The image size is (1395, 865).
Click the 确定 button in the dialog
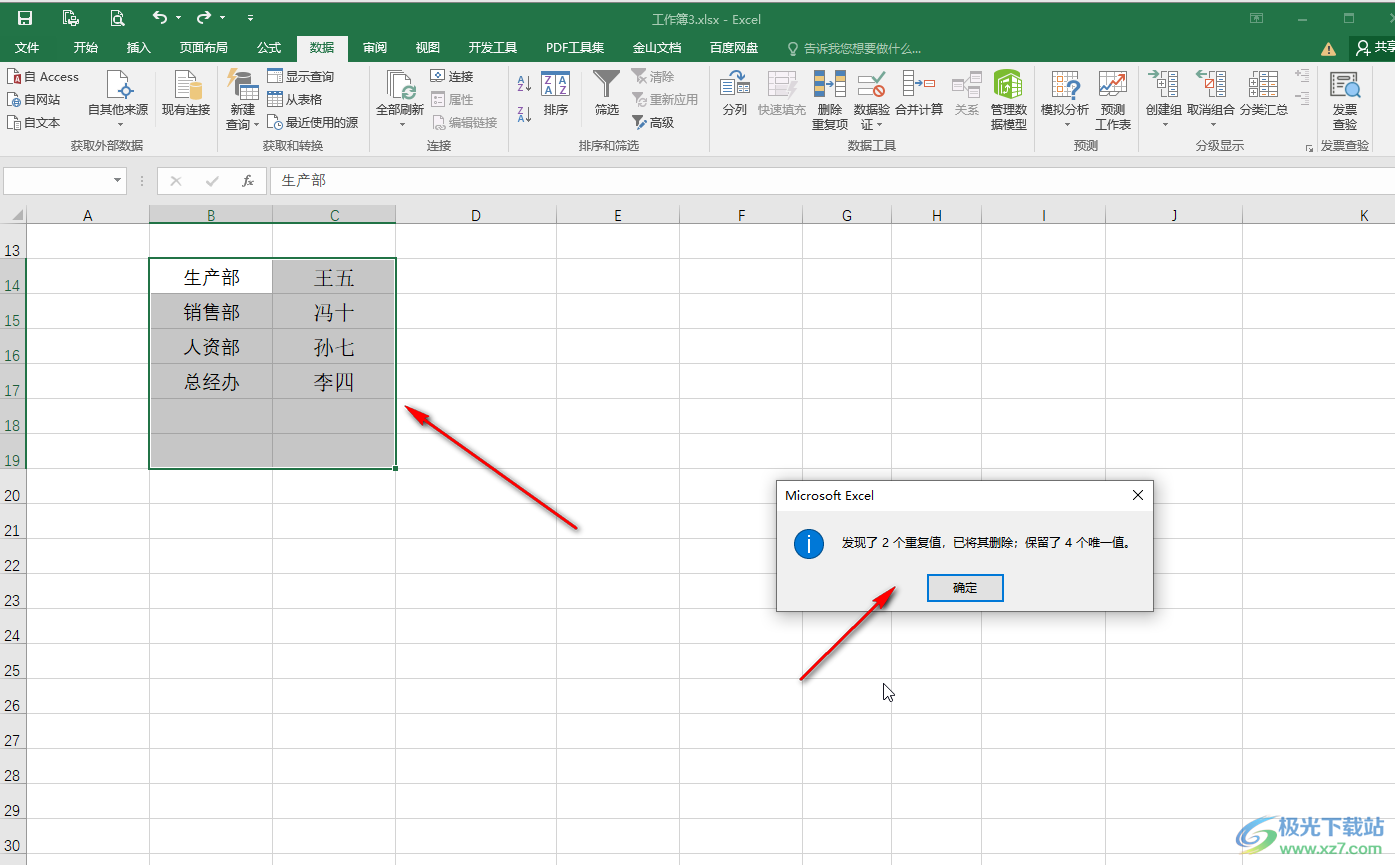[964, 588]
